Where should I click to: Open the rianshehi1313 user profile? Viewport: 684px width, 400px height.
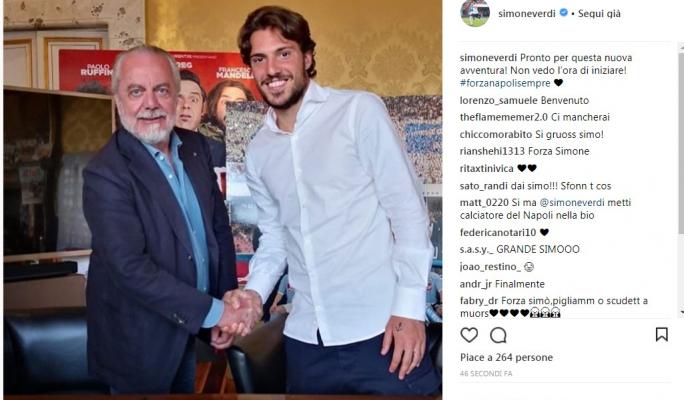point(492,151)
